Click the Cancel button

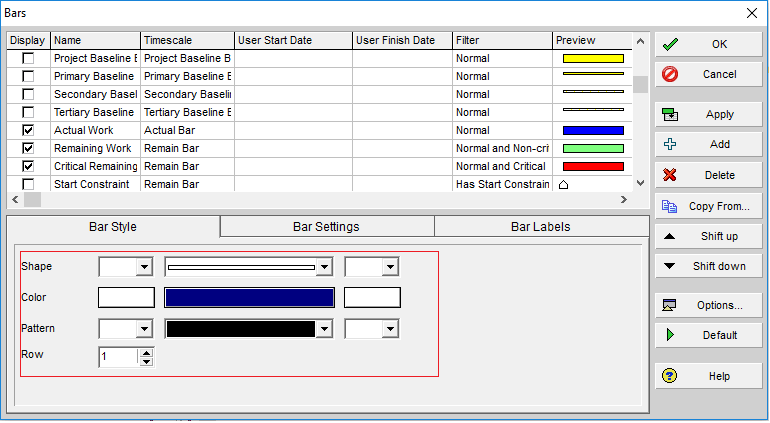point(708,74)
